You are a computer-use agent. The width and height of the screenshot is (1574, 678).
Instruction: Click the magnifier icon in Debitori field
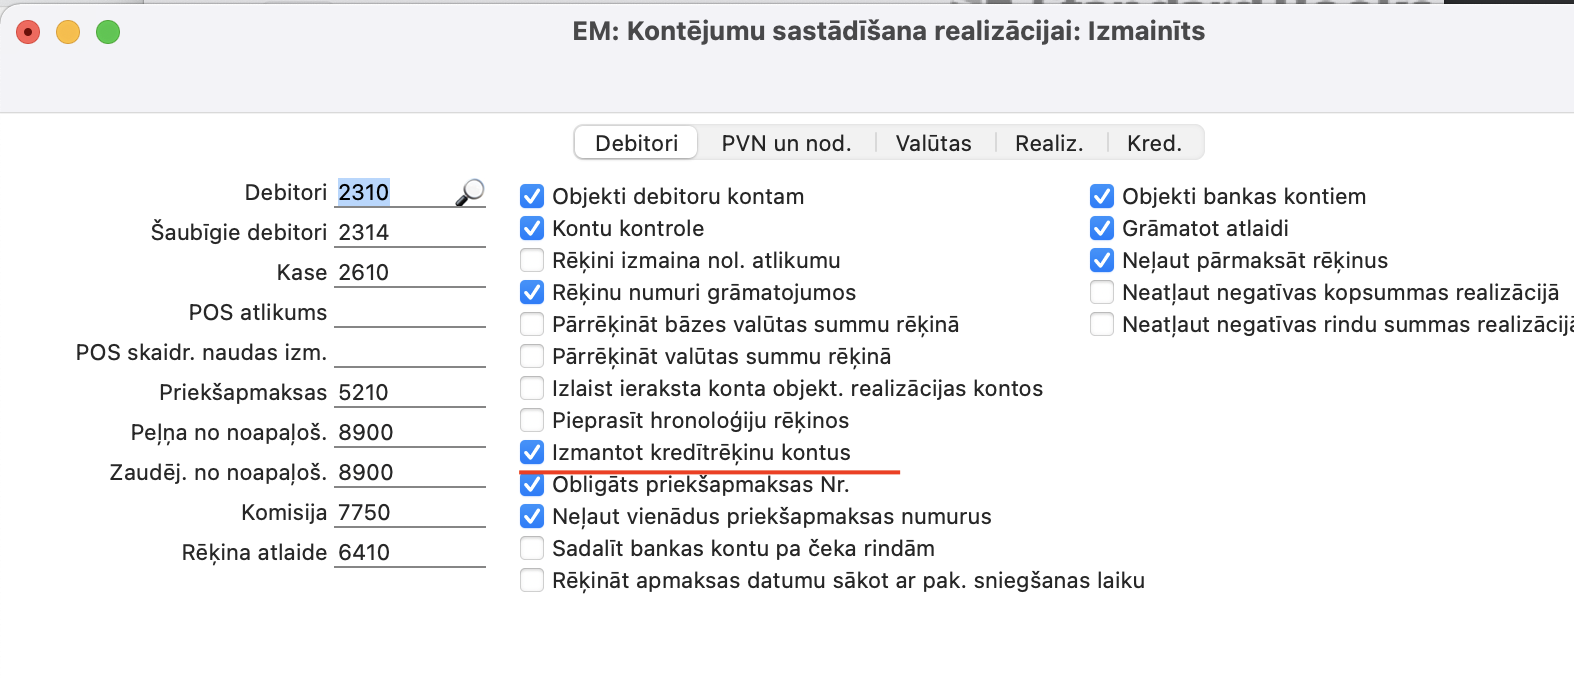(470, 192)
